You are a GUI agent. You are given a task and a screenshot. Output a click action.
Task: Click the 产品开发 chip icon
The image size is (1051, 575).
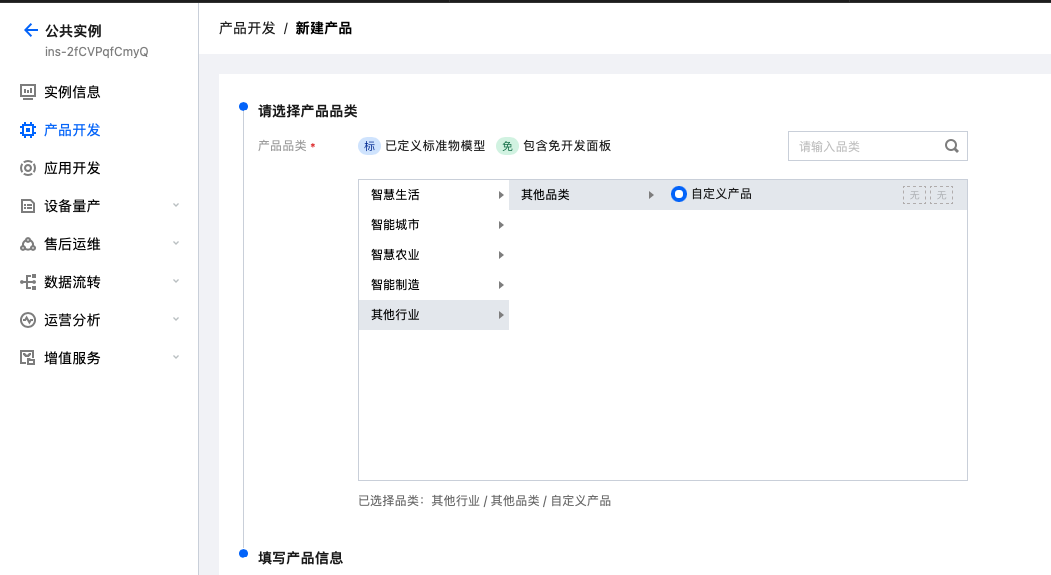[x=28, y=130]
